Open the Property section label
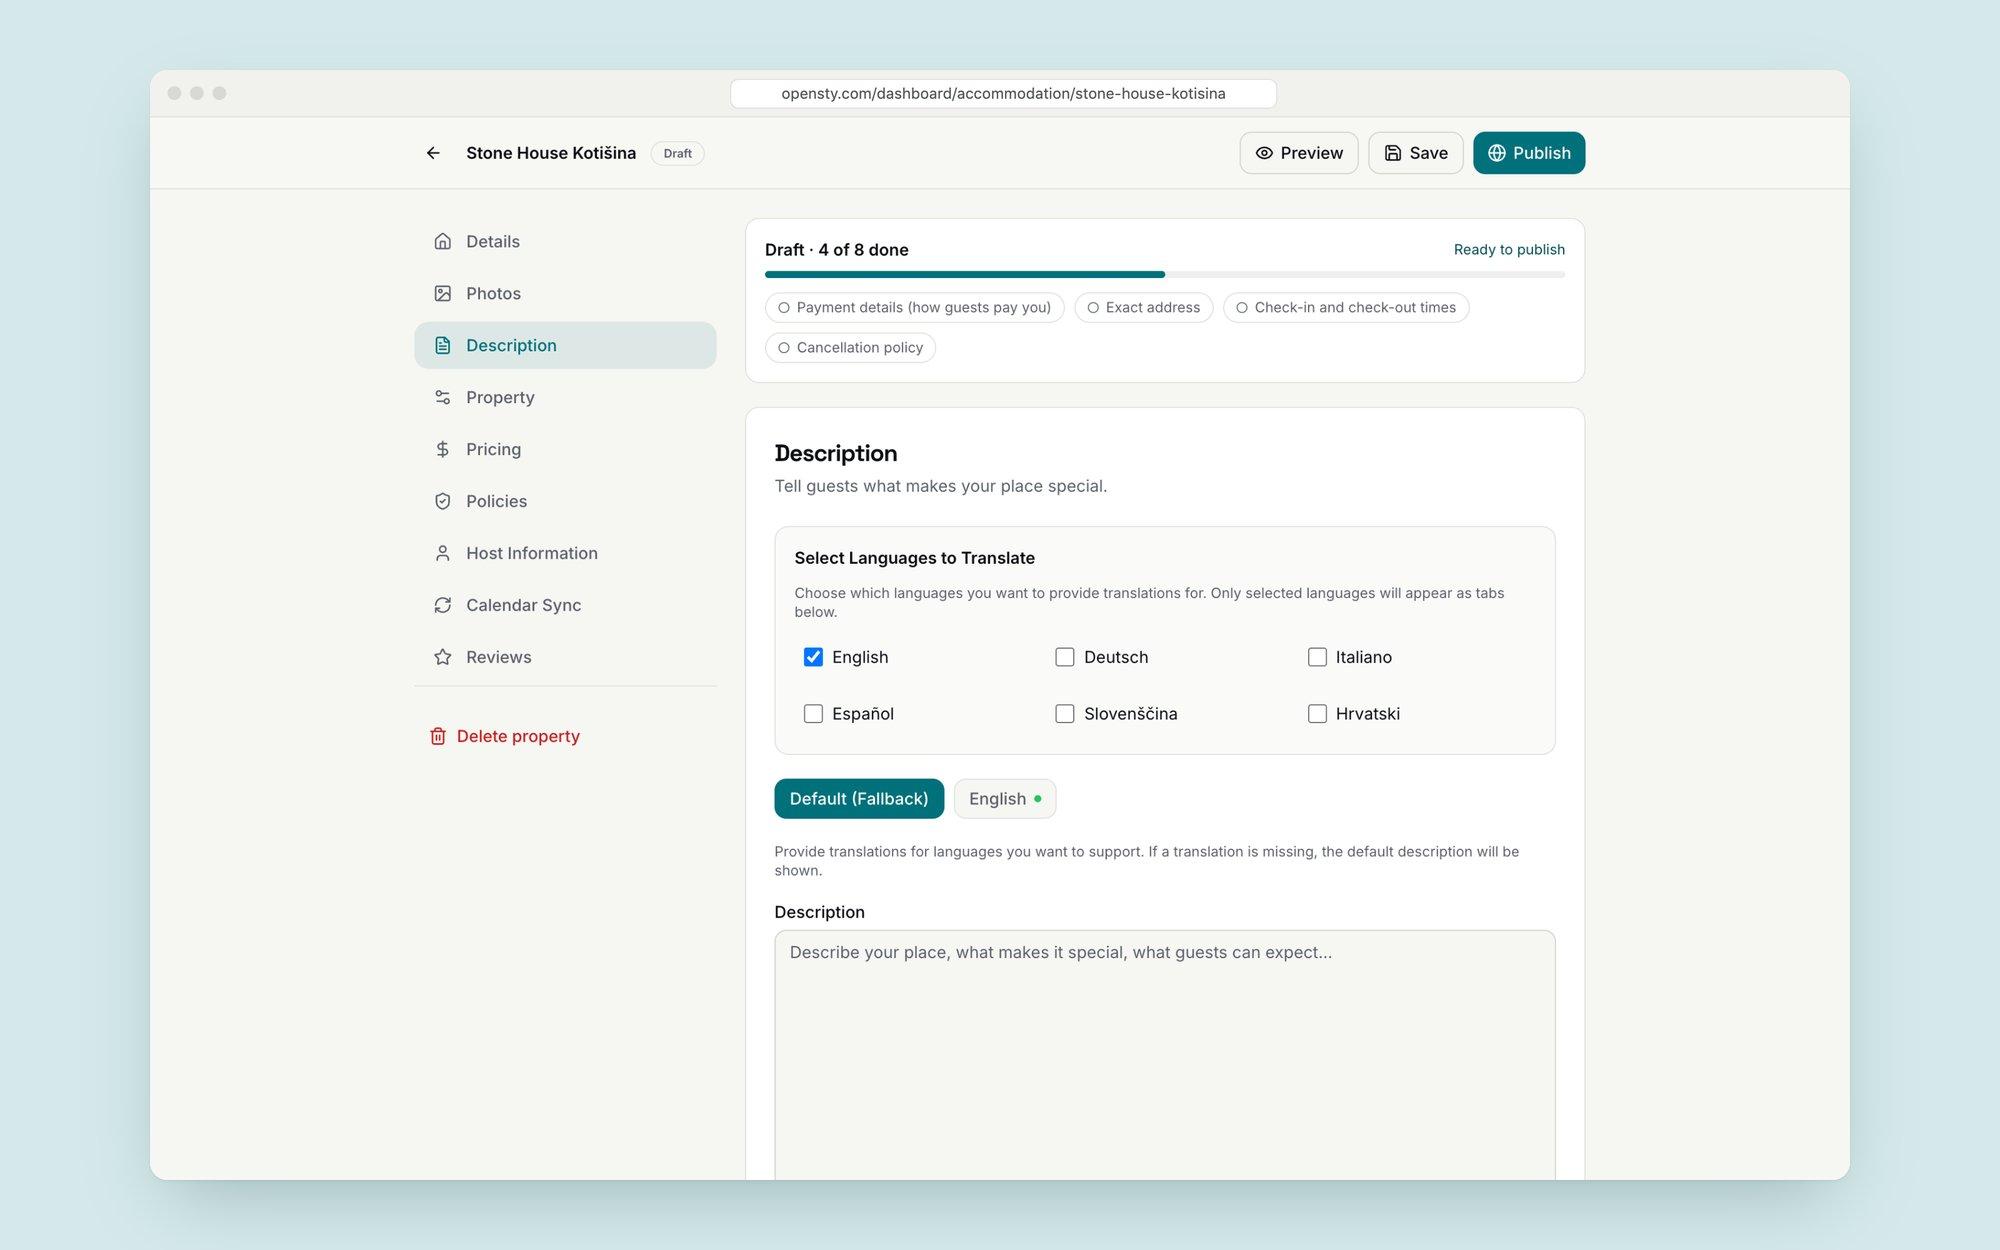Screen dimensions: 2000x1250 (500, 397)
